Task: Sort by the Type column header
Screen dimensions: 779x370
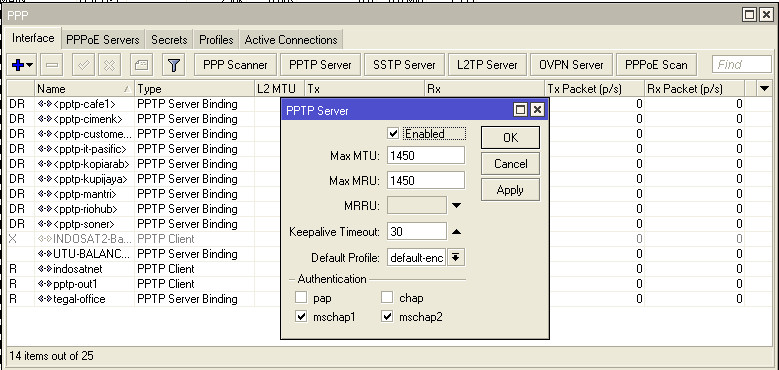Action: point(194,89)
